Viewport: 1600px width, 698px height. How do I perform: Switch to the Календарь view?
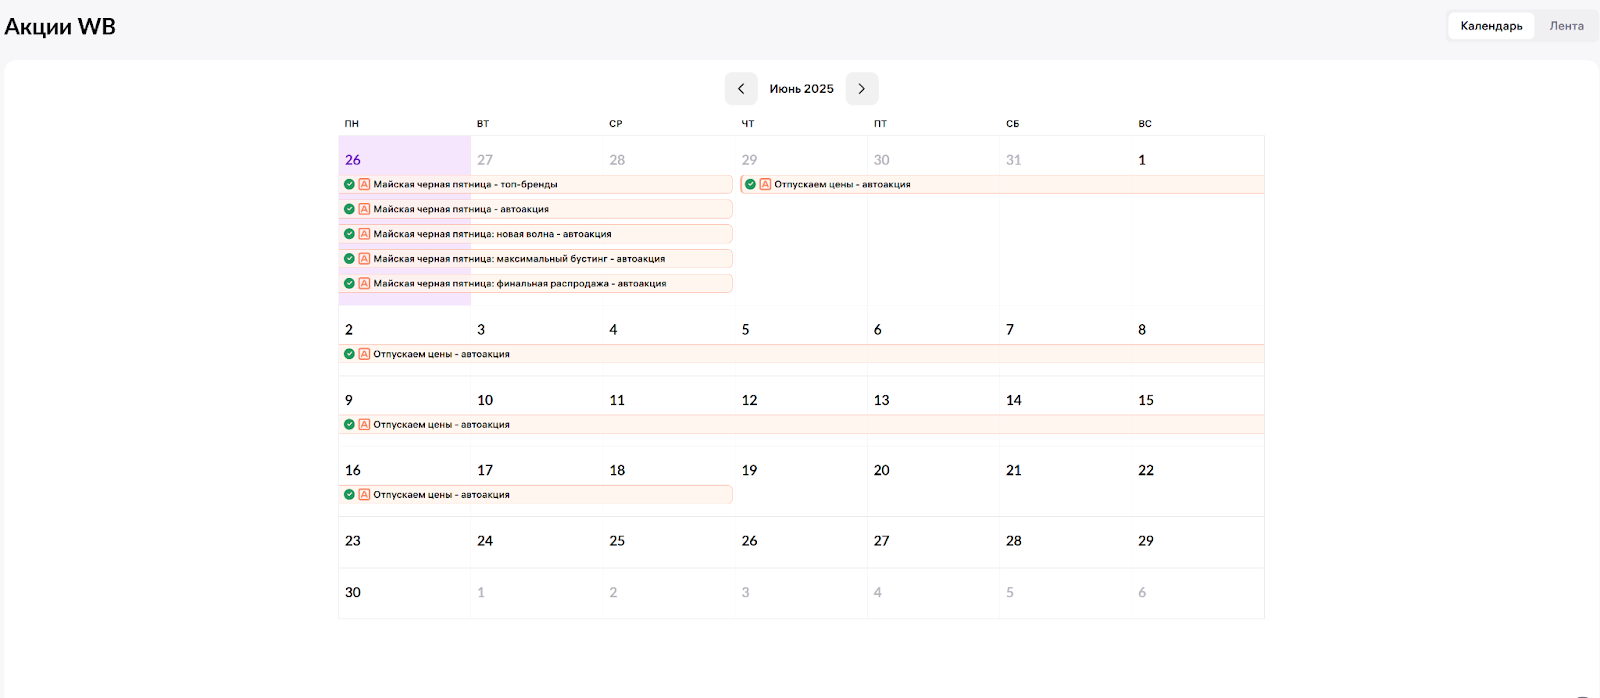pos(1491,26)
